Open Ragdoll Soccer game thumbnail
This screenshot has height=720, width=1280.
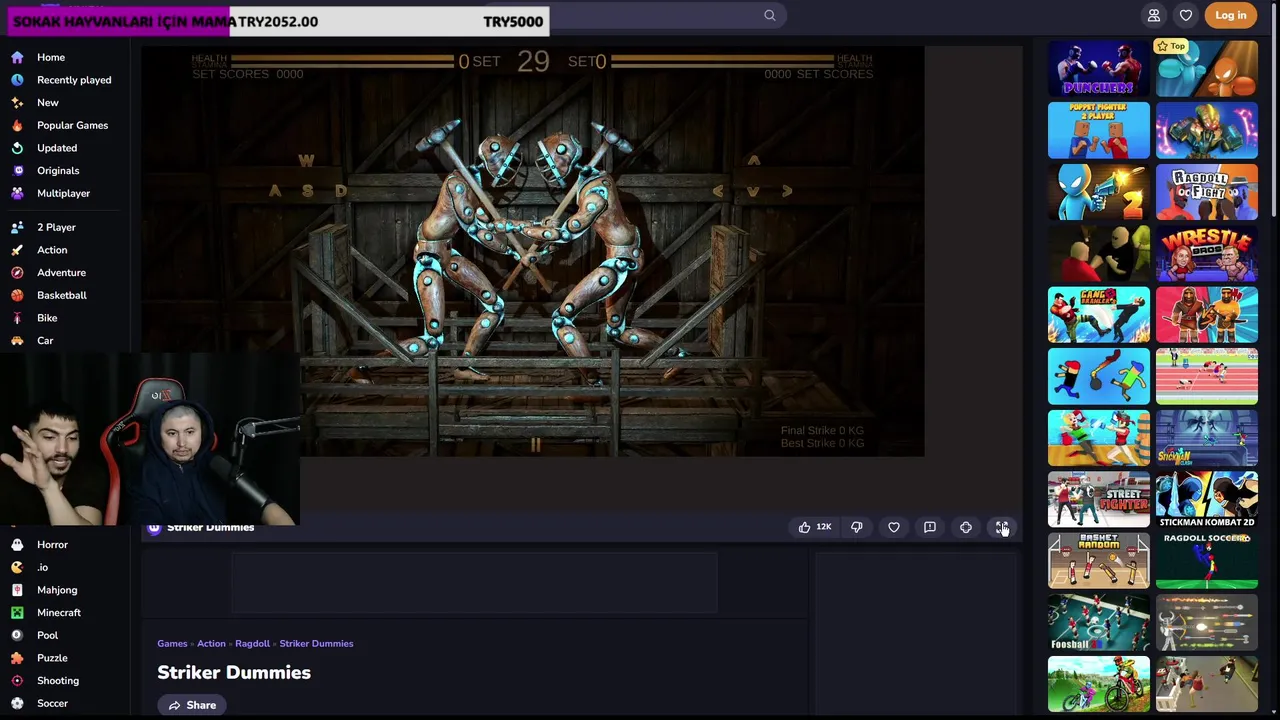coord(1207,561)
